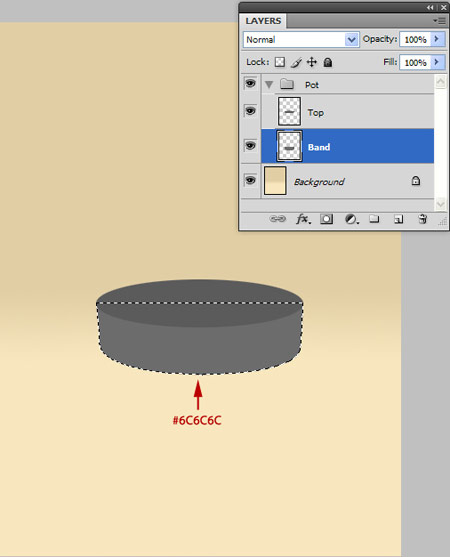This screenshot has height=557, width=450.
Task: Collapse the Pot group triangle
Action: coord(269,85)
